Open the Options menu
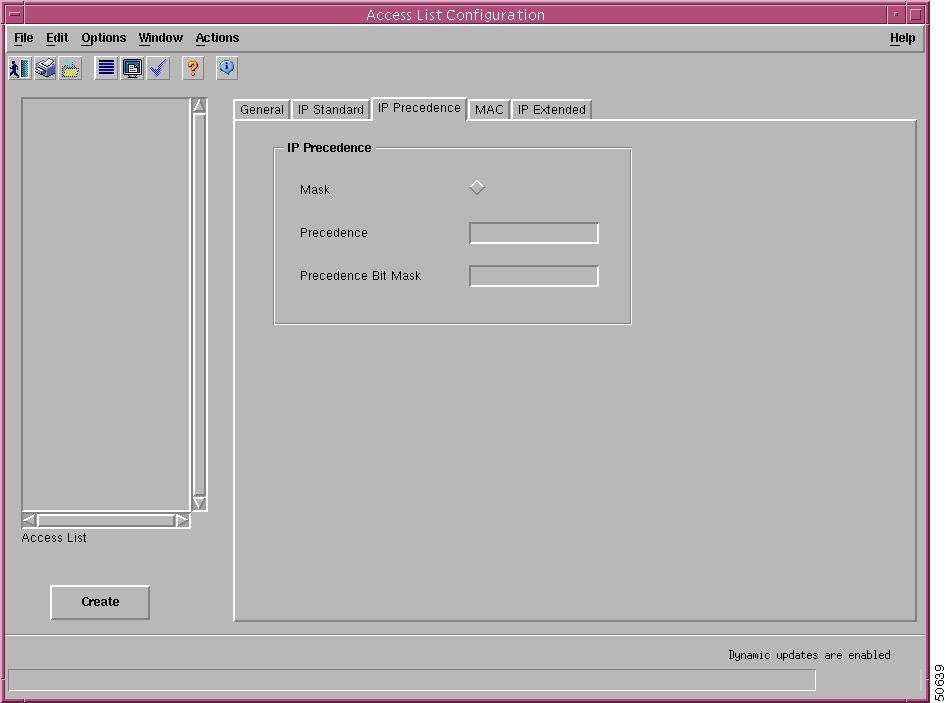Image resolution: width=946 pixels, height=703 pixels. coord(104,38)
